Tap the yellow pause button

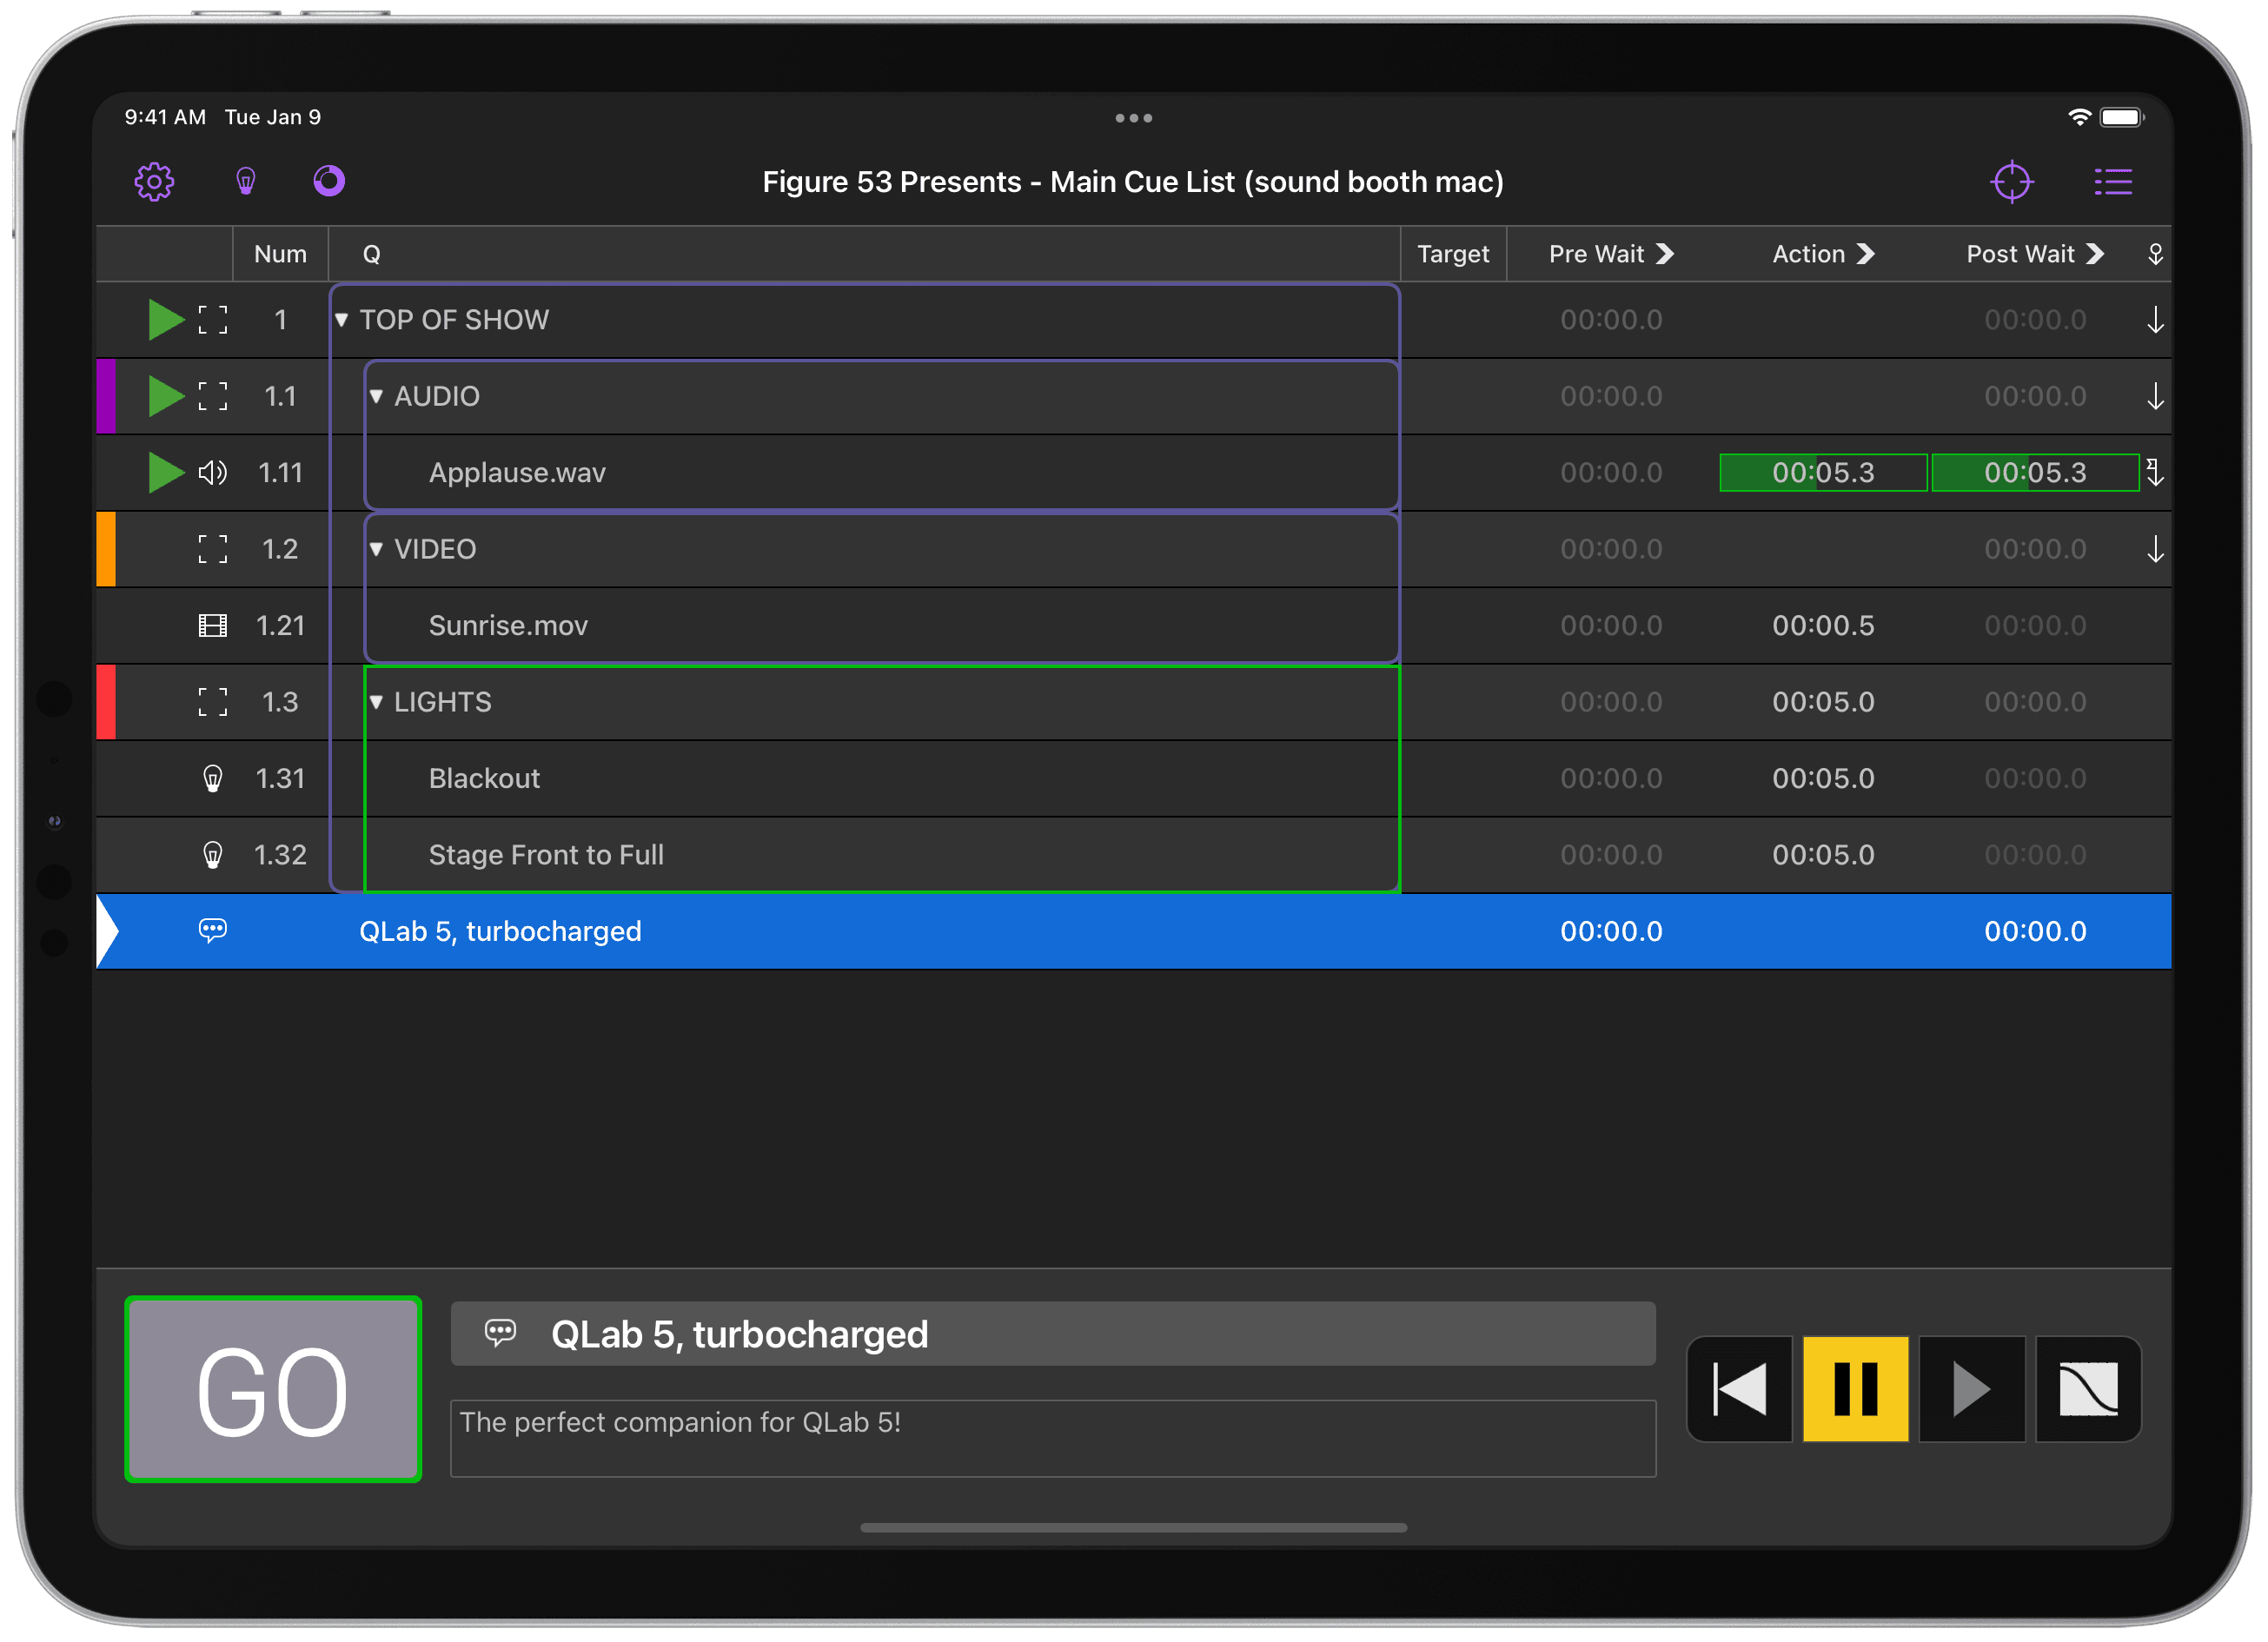(1855, 1389)
